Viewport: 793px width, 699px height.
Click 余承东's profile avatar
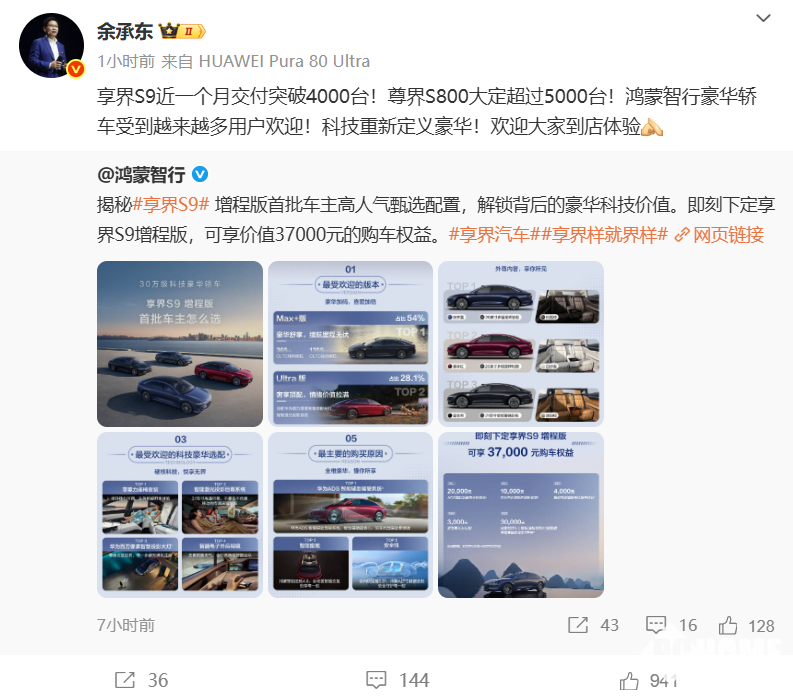[x=52, y=46]
